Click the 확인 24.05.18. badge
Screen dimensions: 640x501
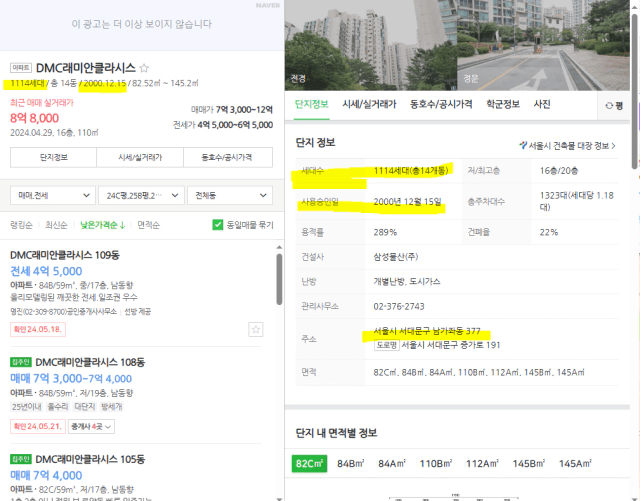click(38, 330)
